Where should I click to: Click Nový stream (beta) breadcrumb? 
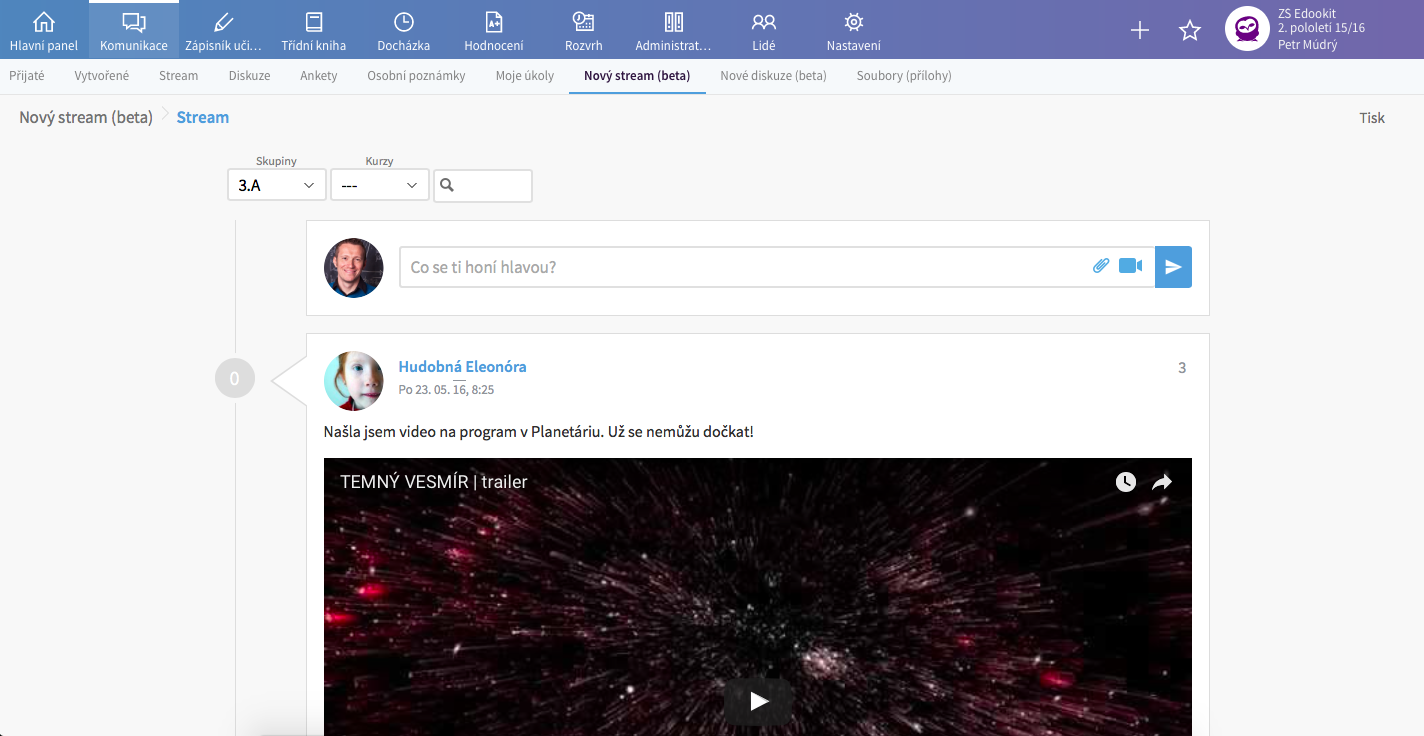click(x=86, y=117)
